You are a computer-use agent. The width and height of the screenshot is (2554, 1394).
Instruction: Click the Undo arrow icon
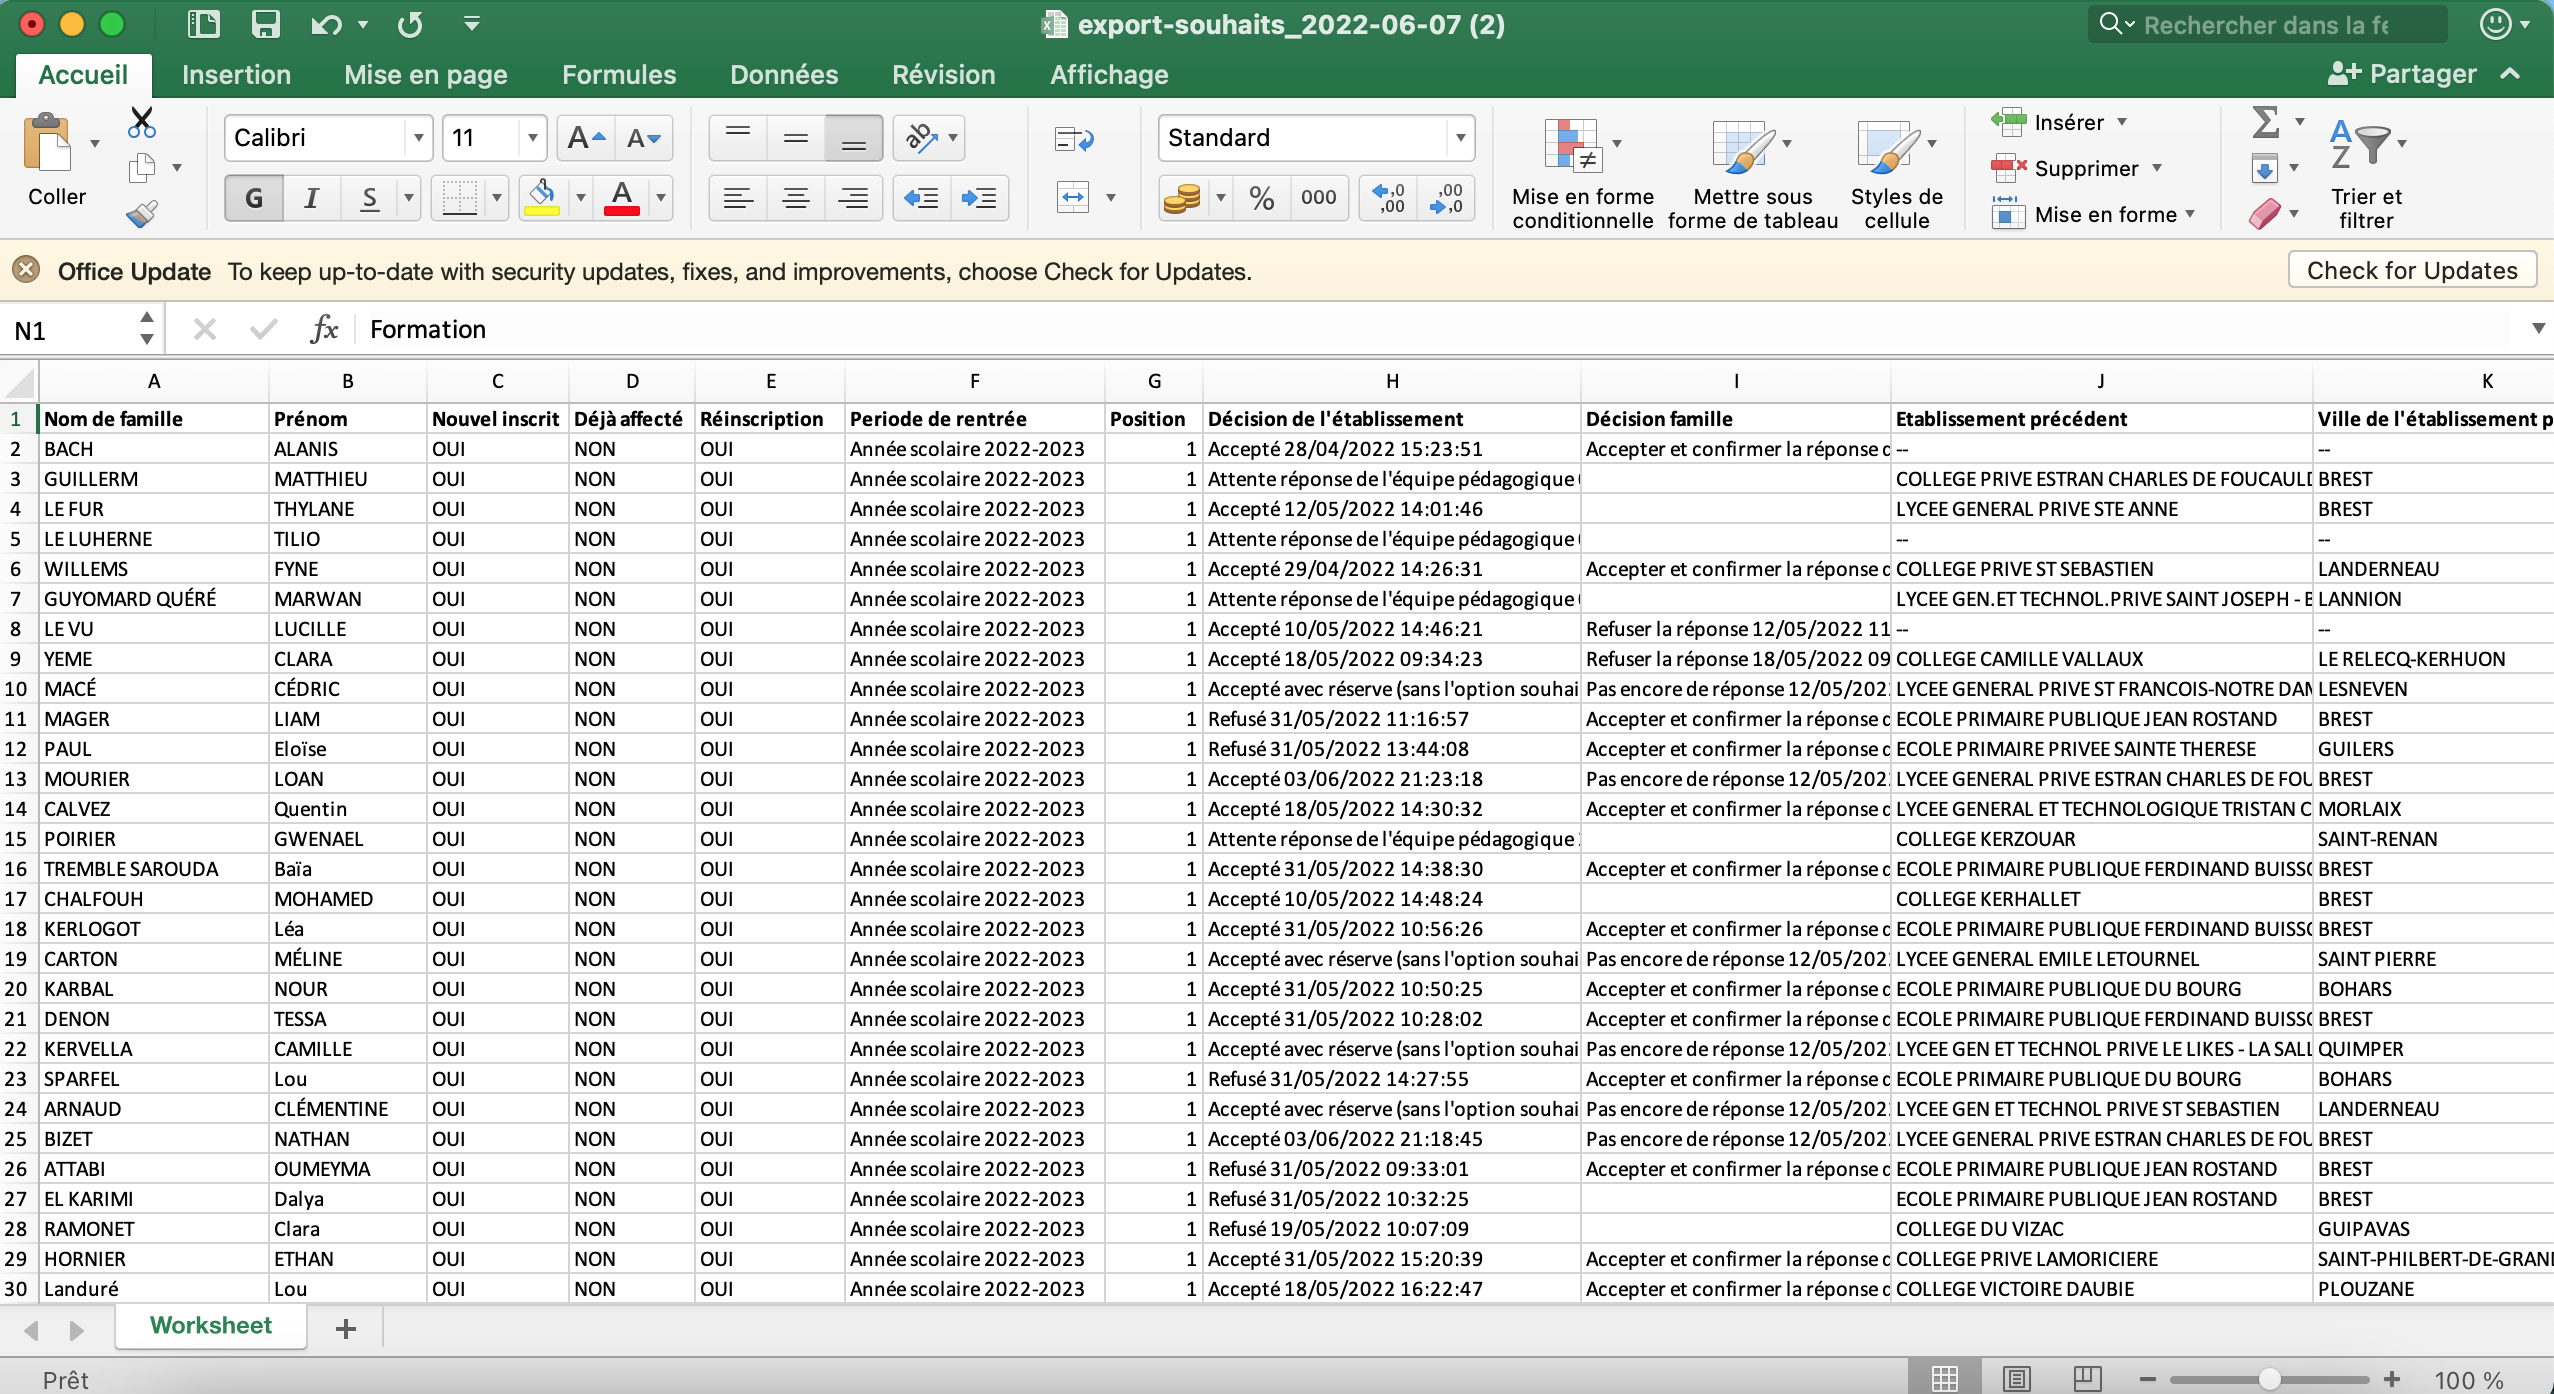(326, 24)
